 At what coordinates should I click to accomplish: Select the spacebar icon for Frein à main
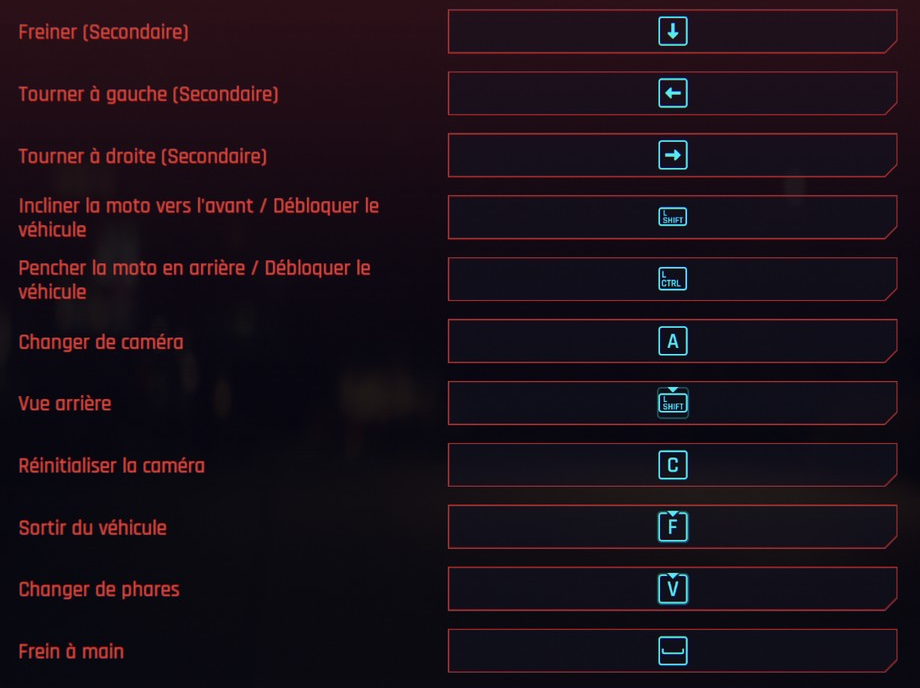coord(672,651)
